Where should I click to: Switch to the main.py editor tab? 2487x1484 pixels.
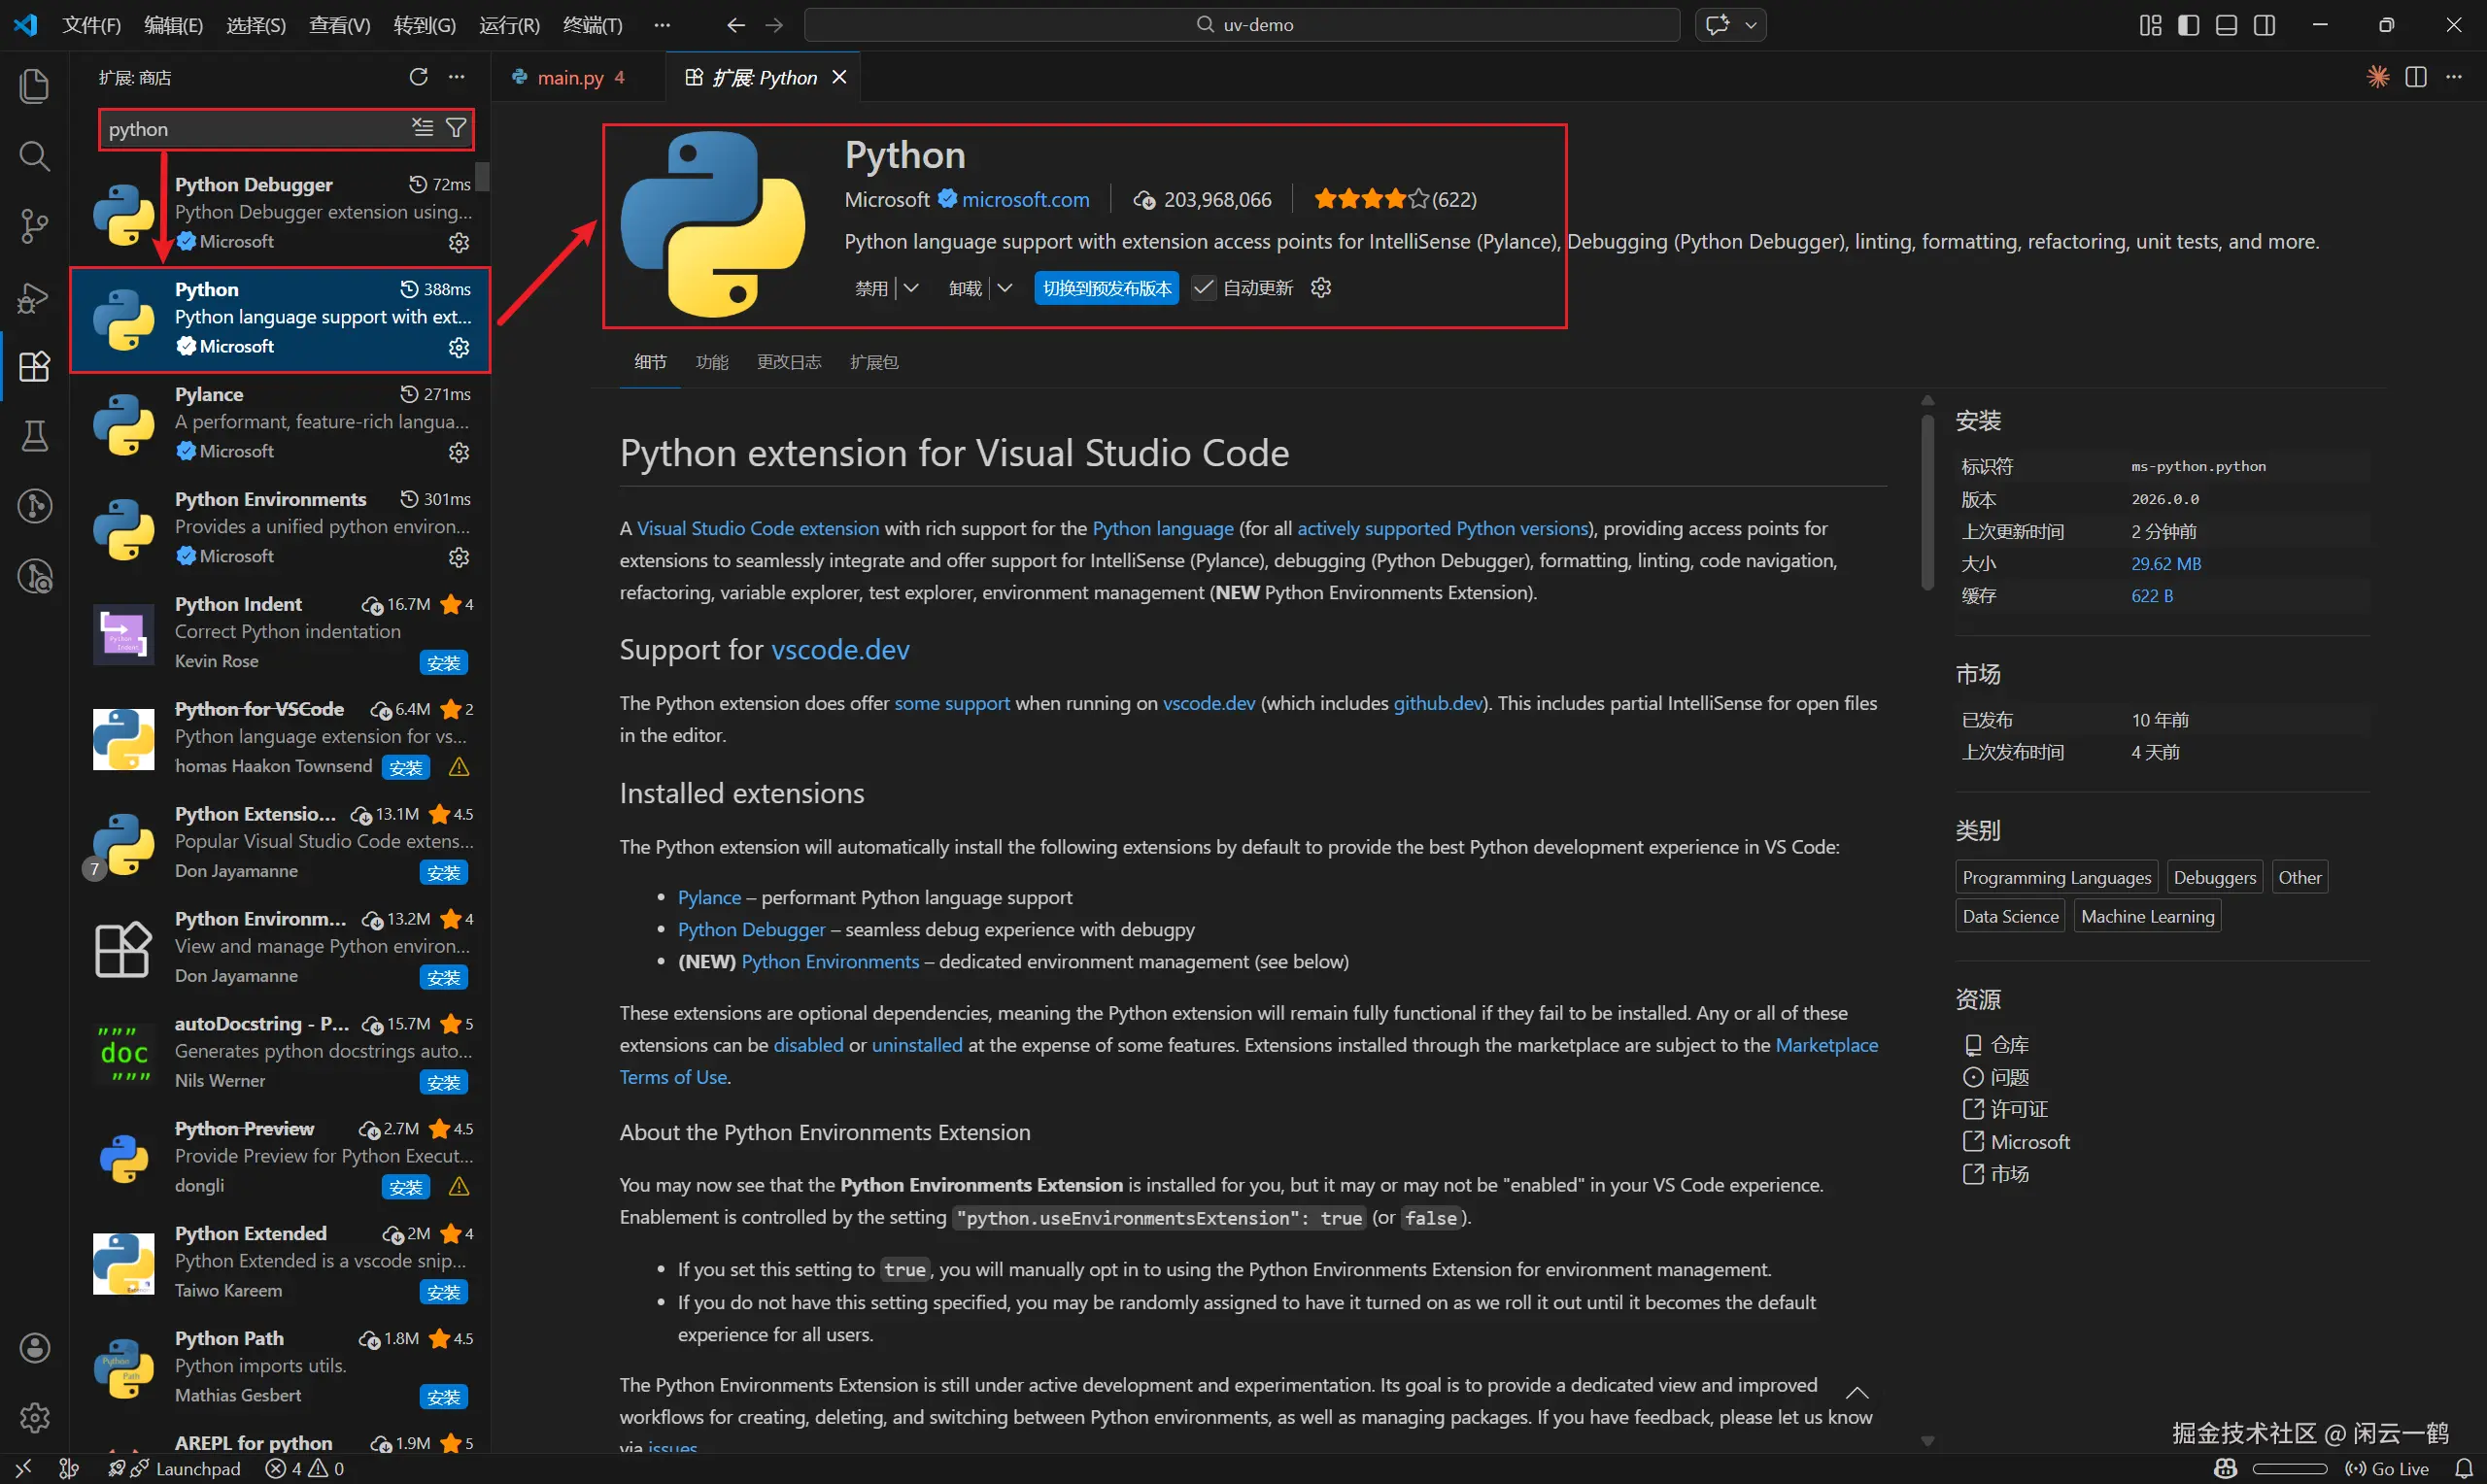click(x=578, y=77)
